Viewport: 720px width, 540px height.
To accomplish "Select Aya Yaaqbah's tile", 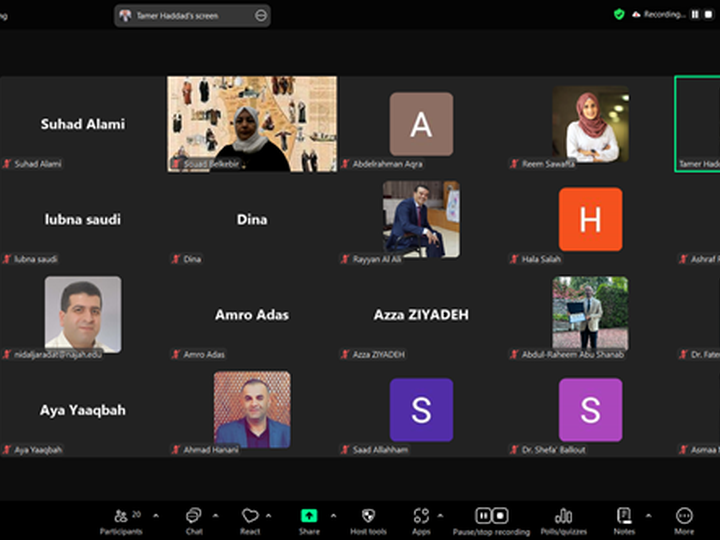I will 83,410.
